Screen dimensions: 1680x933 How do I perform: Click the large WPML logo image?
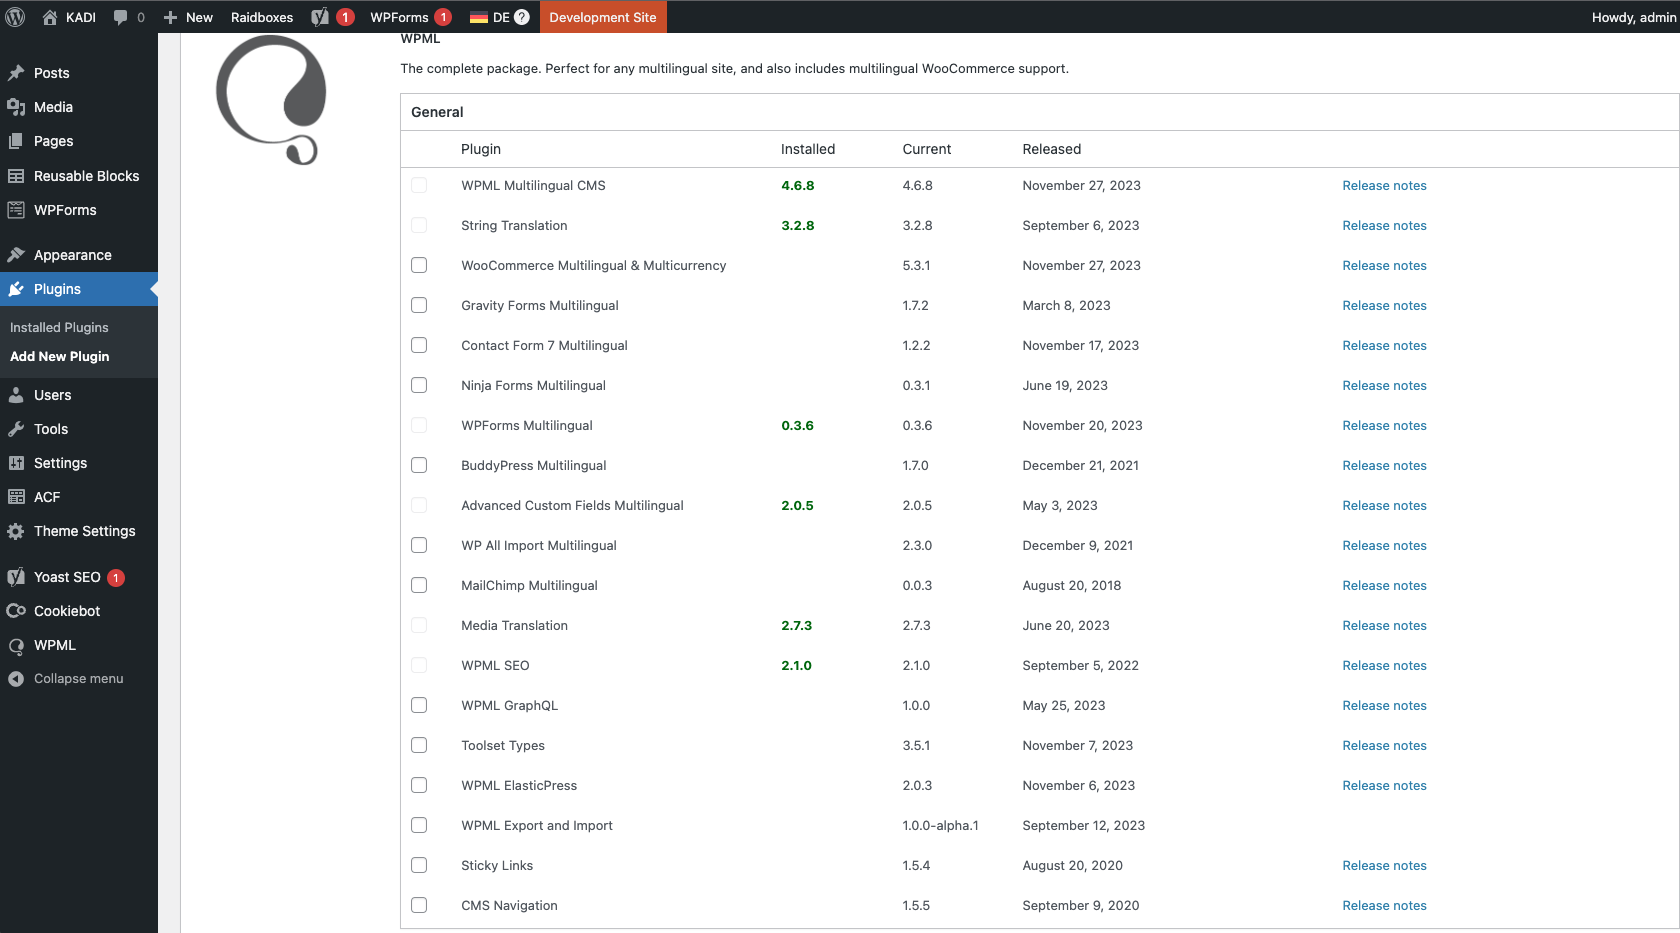[272, 99]
